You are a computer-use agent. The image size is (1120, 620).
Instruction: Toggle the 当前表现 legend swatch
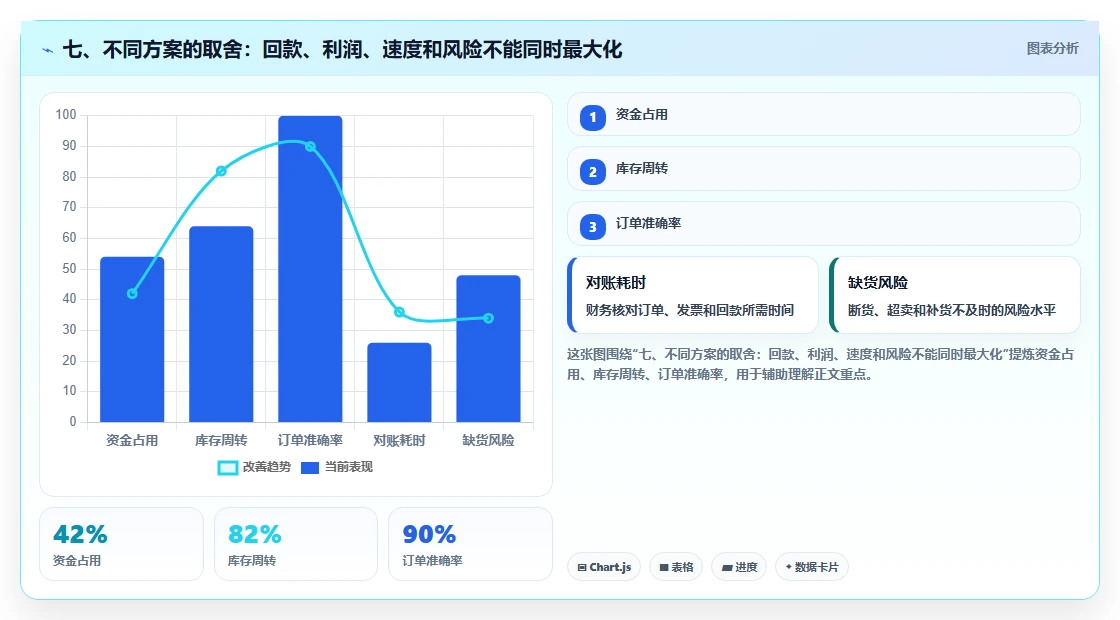click(310, 468)
